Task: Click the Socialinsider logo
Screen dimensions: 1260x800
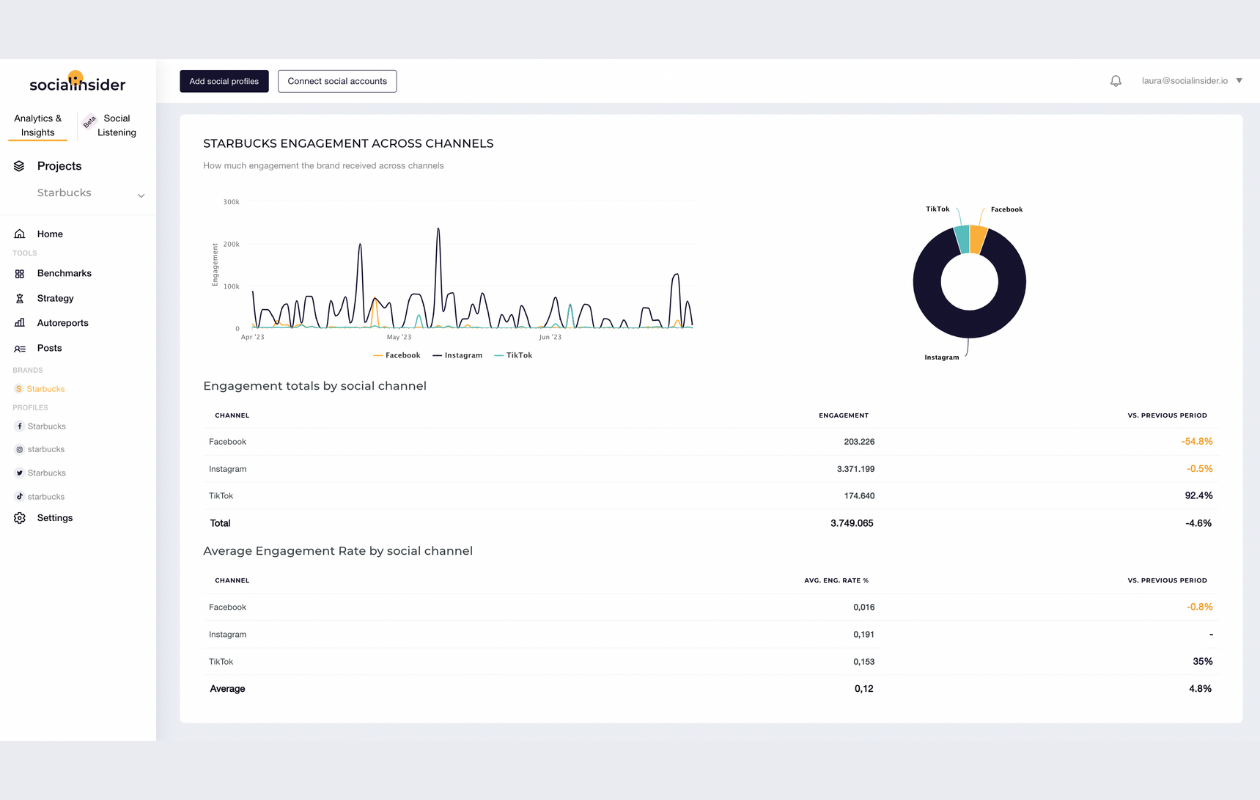Action: 77,83
